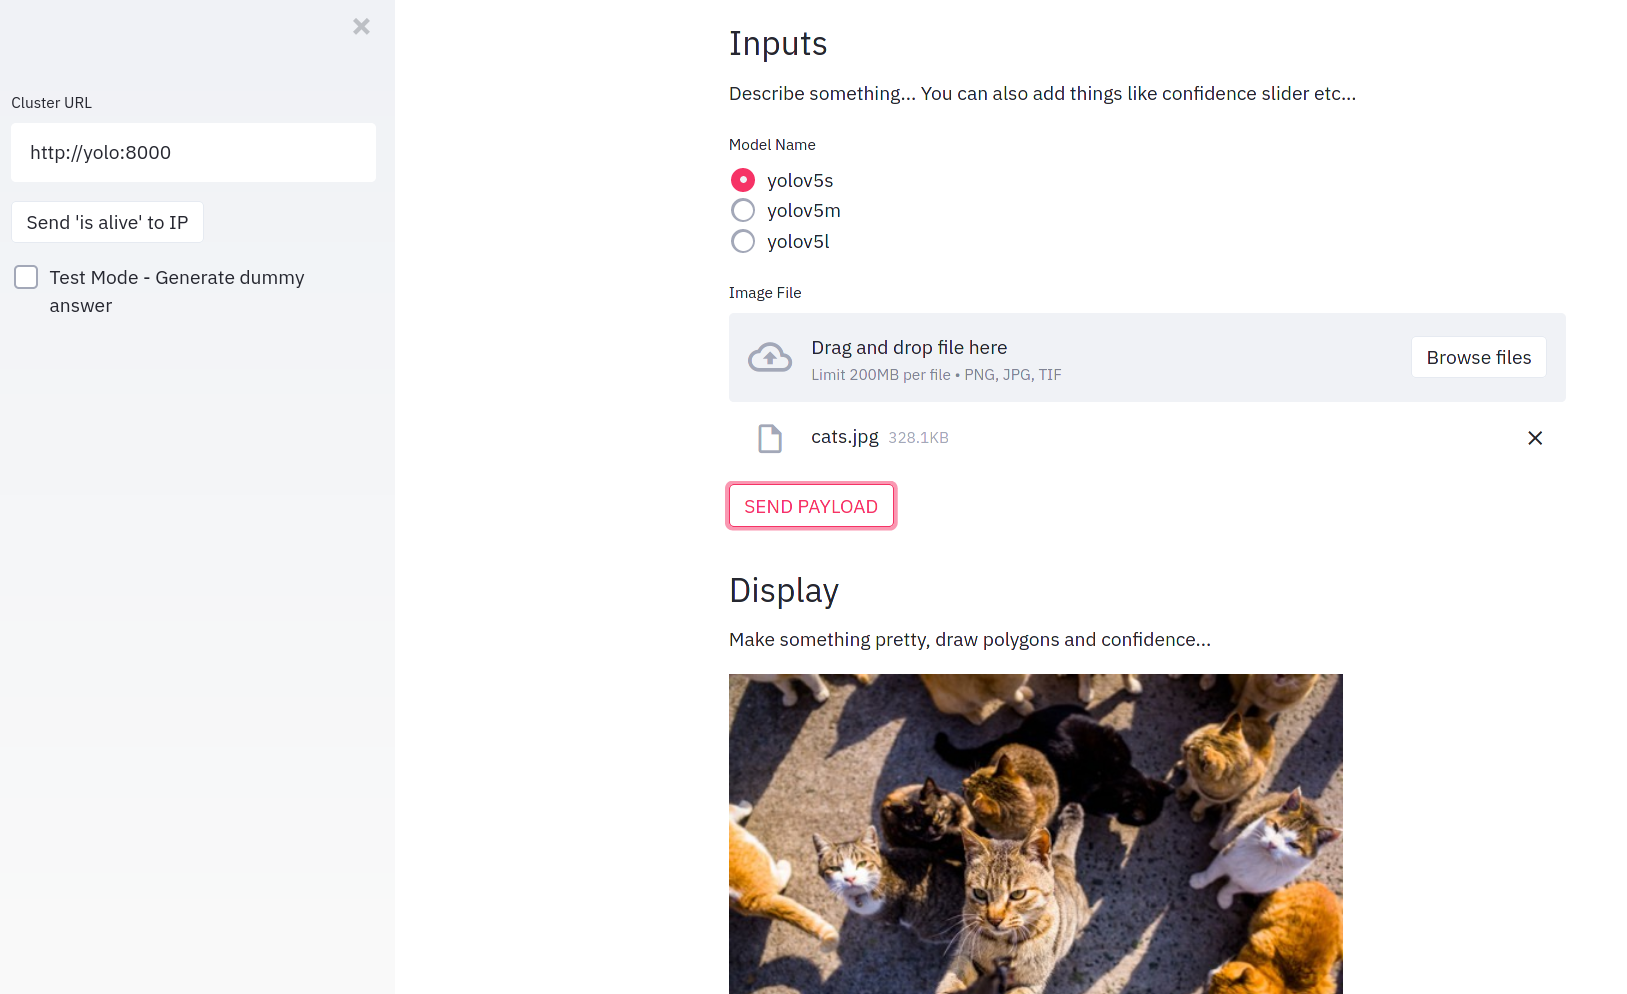Open the Browse files dialog

pos(1478,358)
